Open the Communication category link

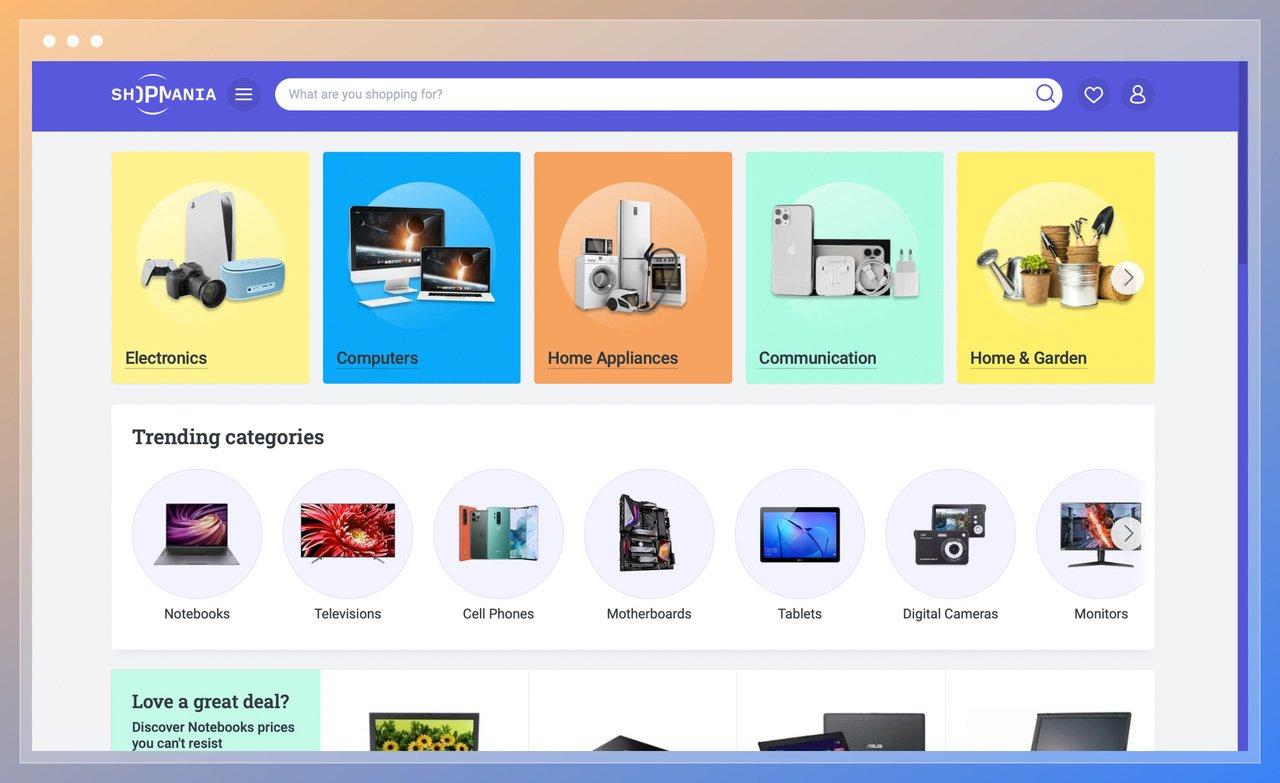coord(817,357)
